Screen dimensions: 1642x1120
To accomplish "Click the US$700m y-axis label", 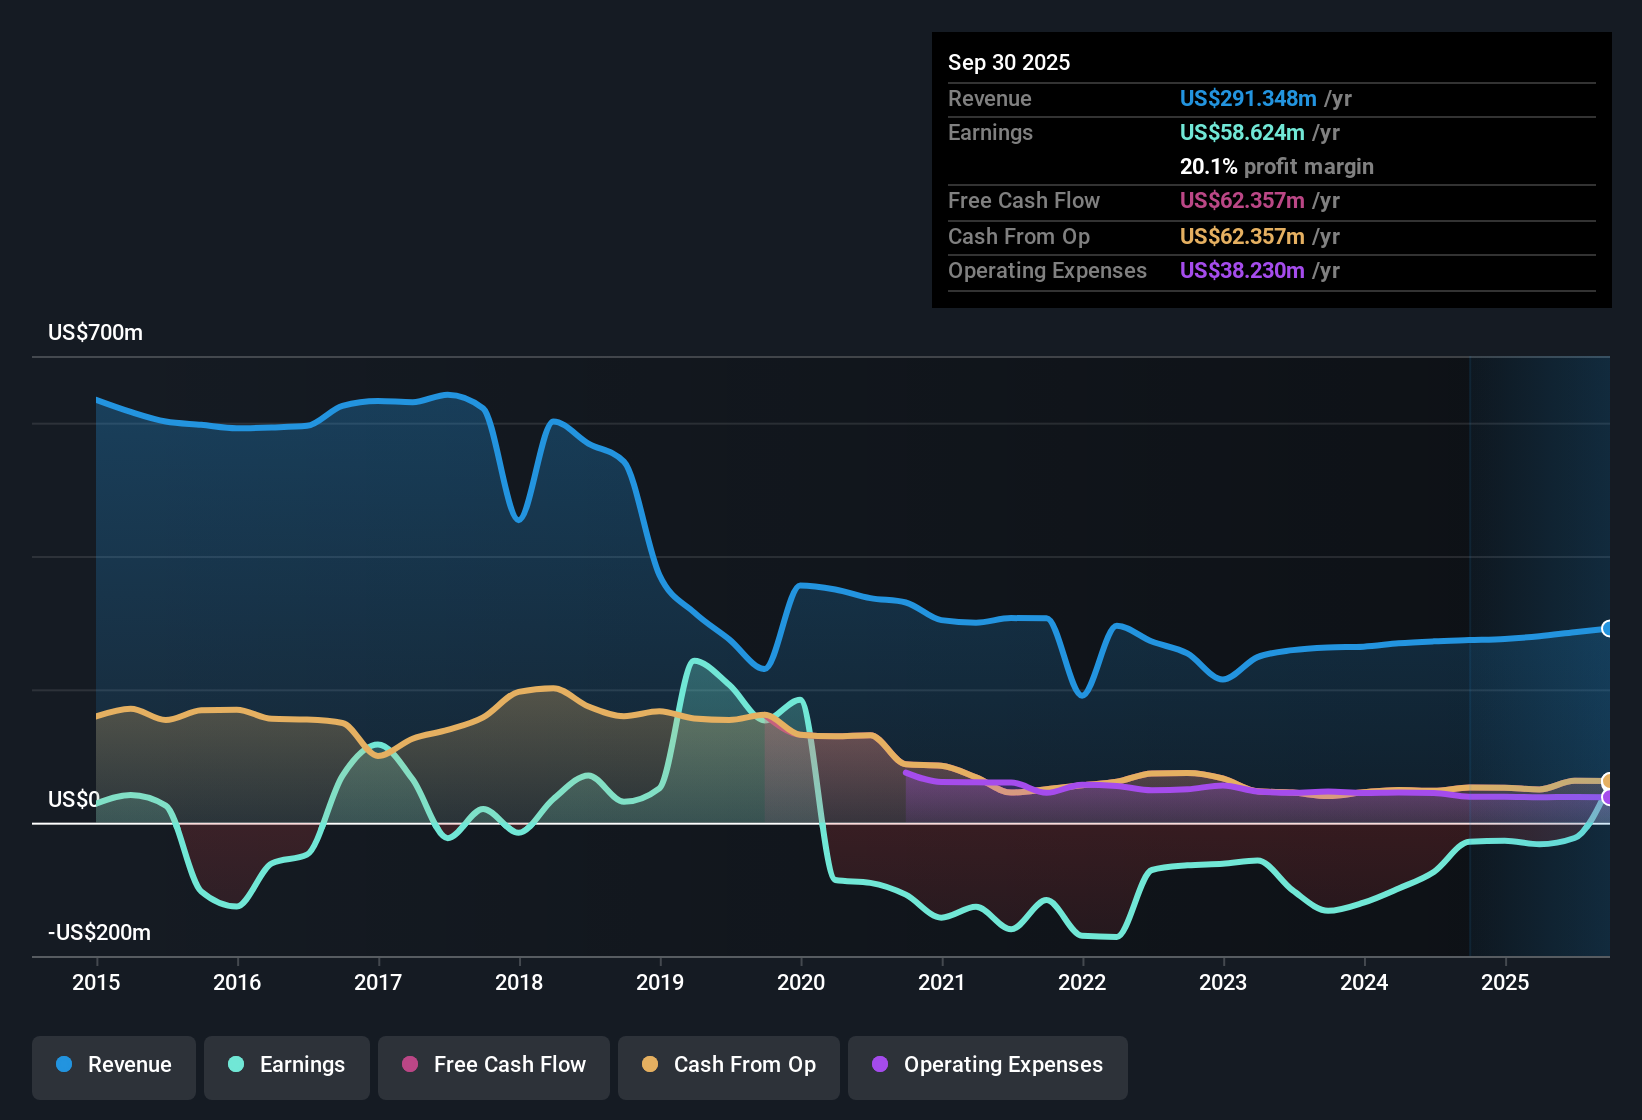I will coord(95,333).
